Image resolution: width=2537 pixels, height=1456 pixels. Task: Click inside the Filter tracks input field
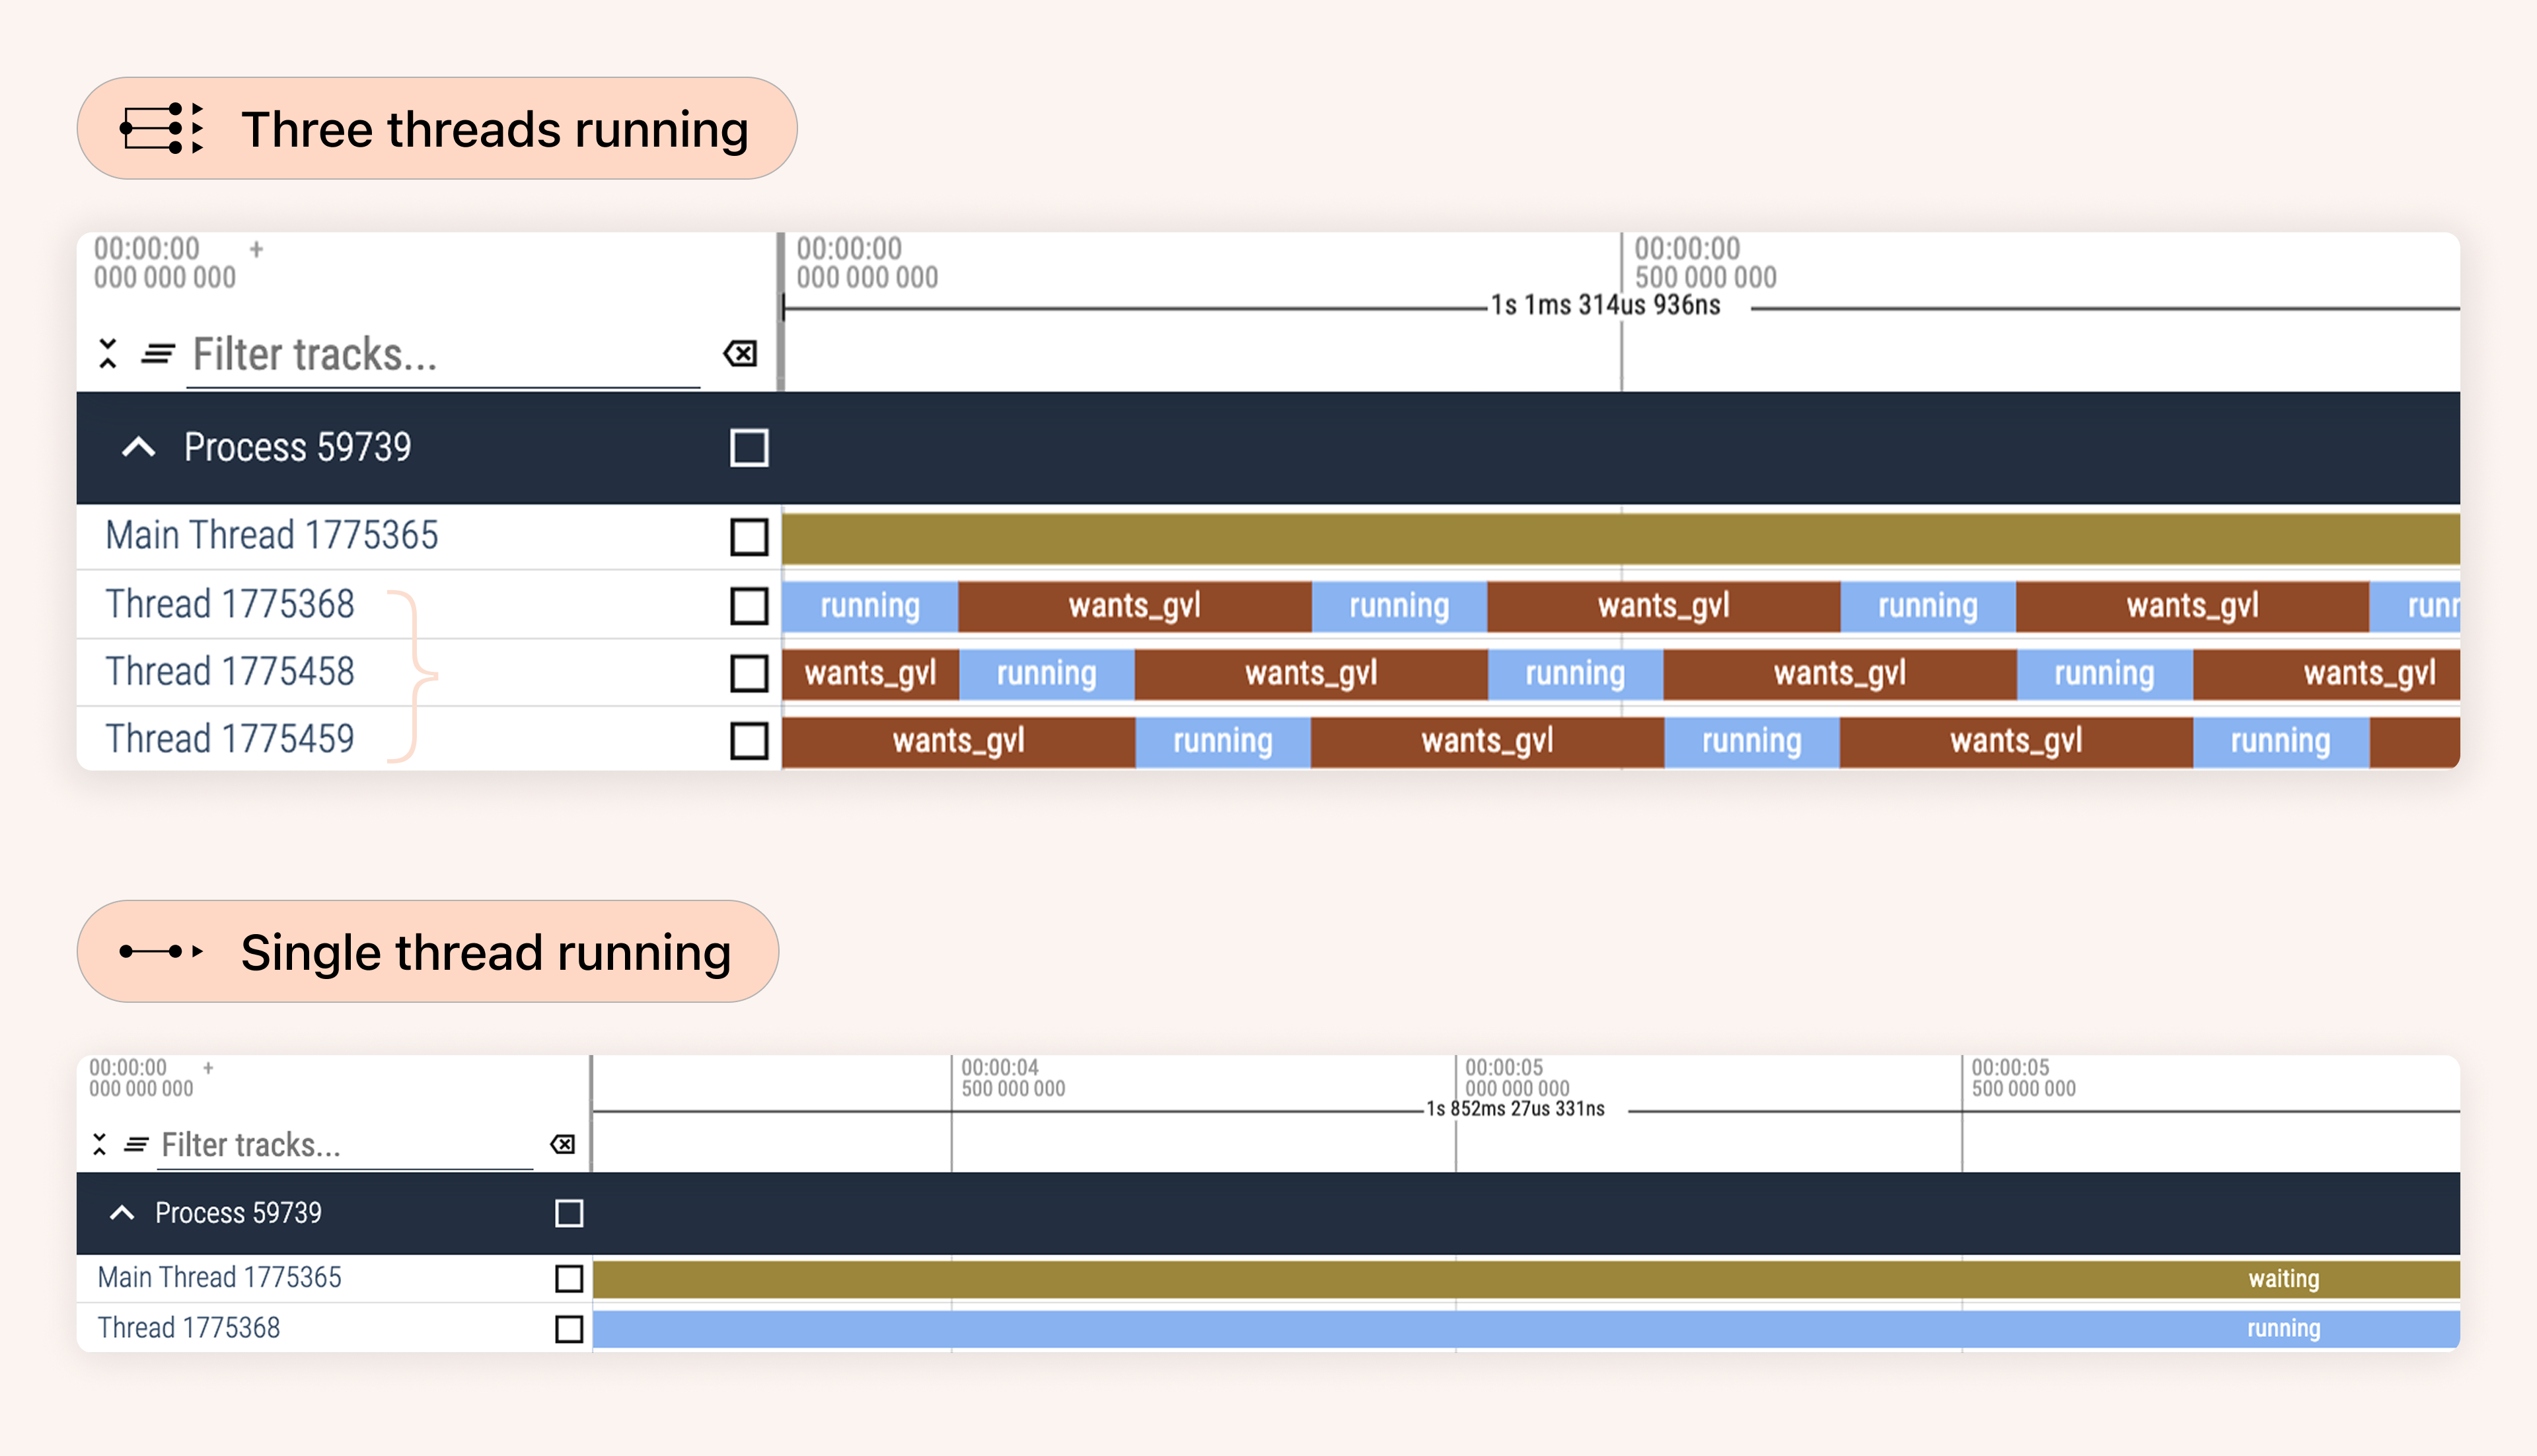400,353
